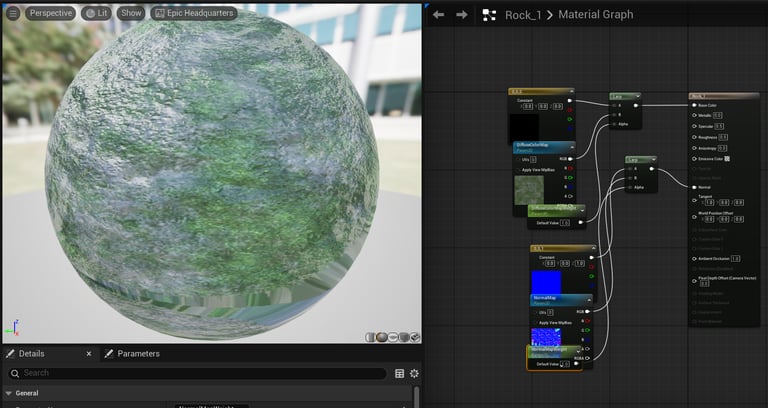Click the DiffuseColorMap RGB output pin
Viewport: 768px width, 408px height.
click(571, 159)
